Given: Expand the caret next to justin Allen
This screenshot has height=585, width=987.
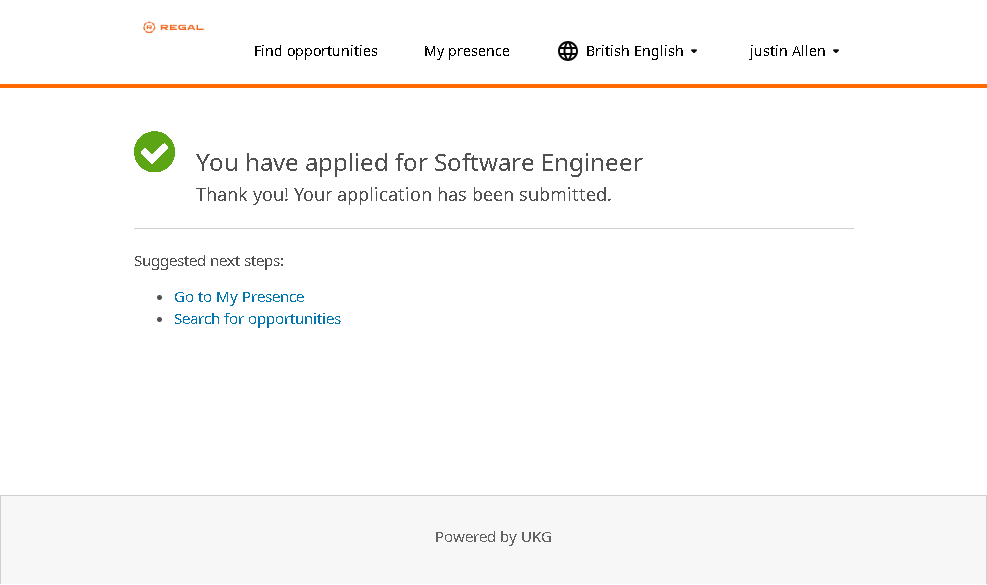Looking at the screenshot, I should pos(836,52).
